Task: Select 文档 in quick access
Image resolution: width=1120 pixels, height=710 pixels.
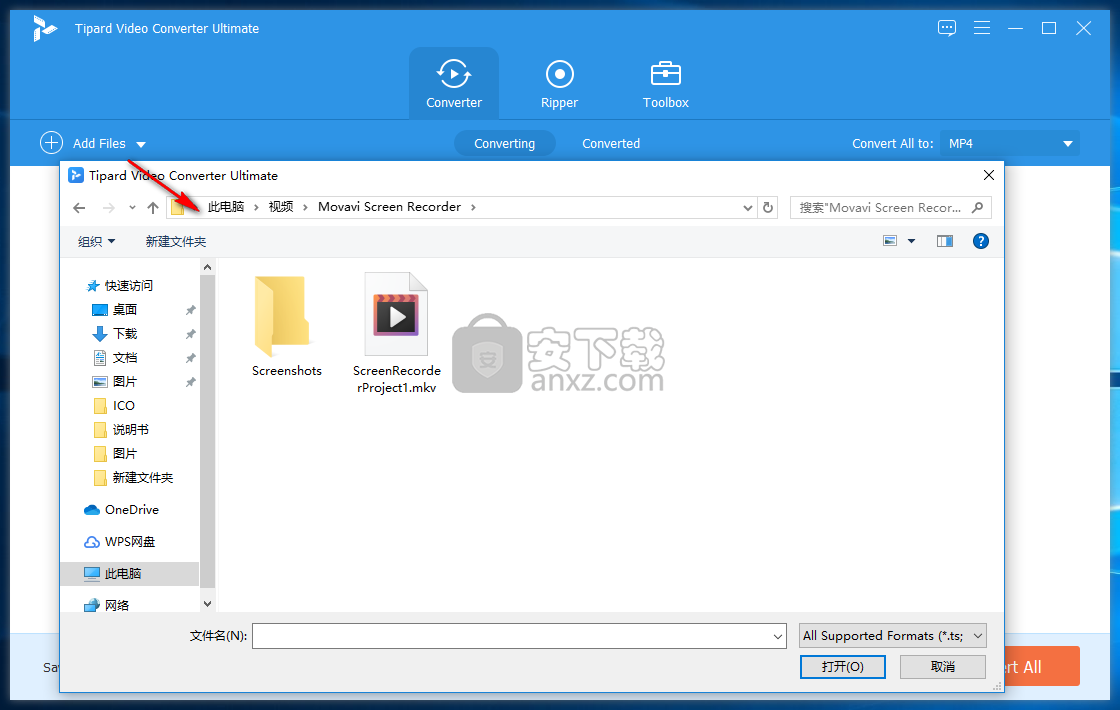Action: coord(115,358)
